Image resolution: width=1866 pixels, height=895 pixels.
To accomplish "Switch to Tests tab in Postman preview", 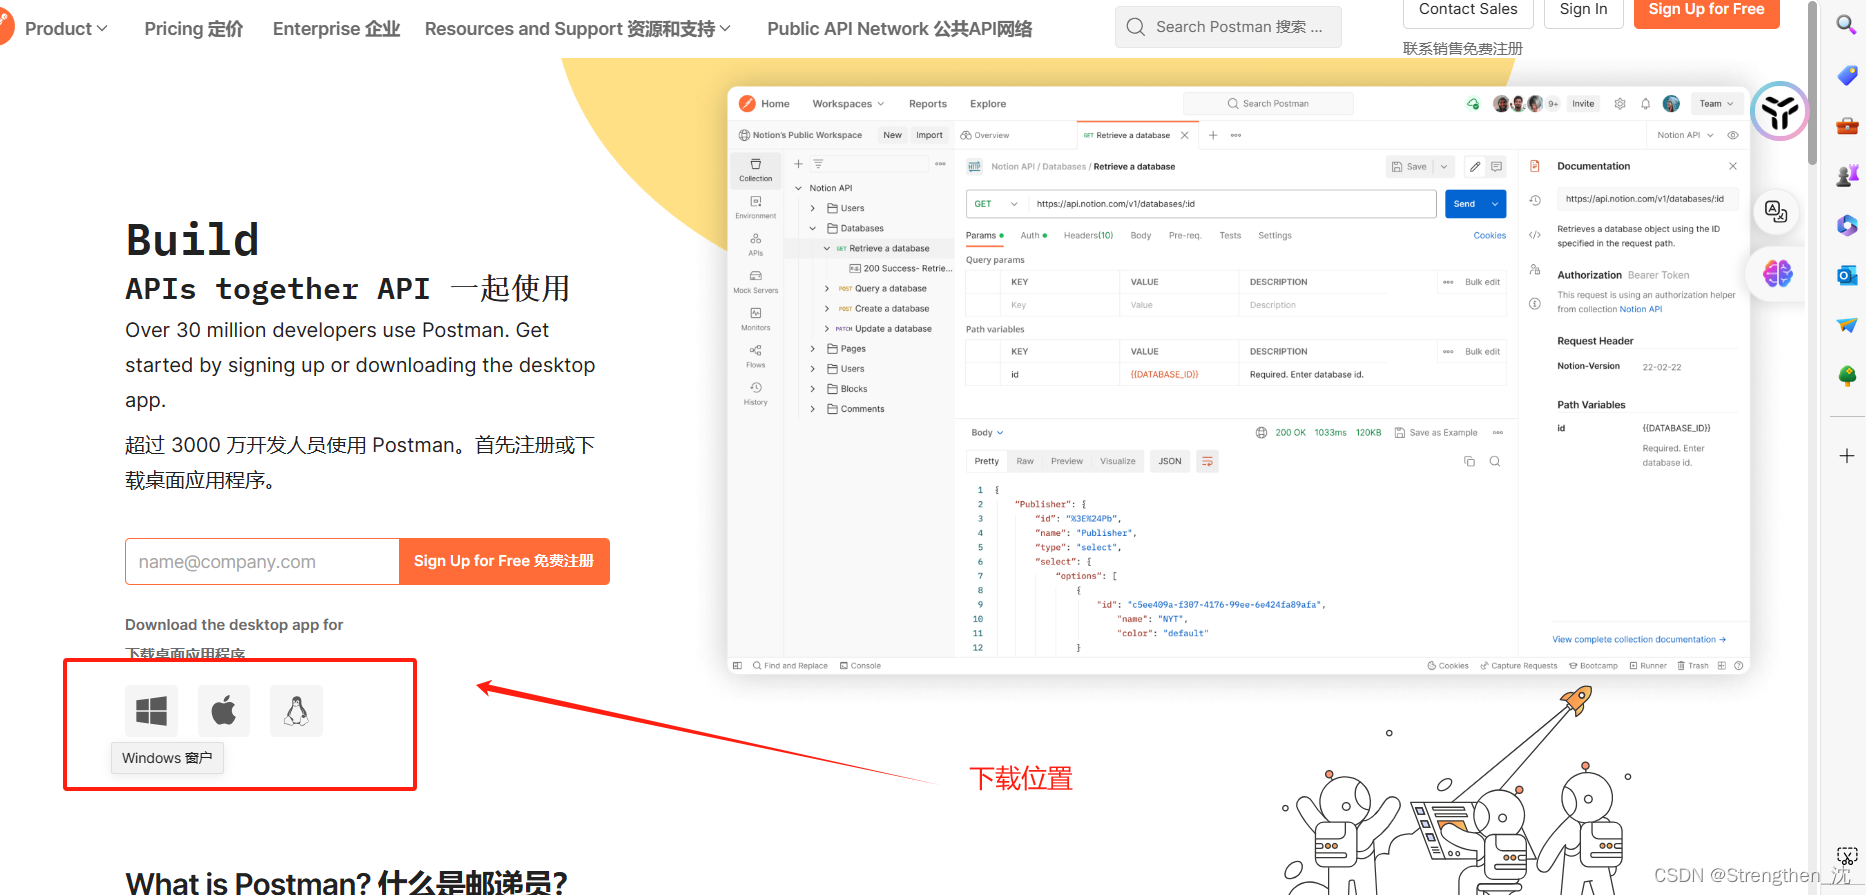I will (x=1230, y=236).
